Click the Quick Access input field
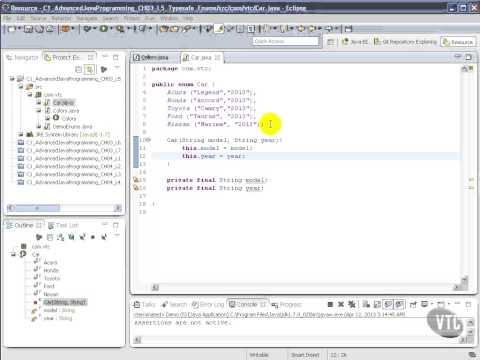 click(x=285, y=41)
